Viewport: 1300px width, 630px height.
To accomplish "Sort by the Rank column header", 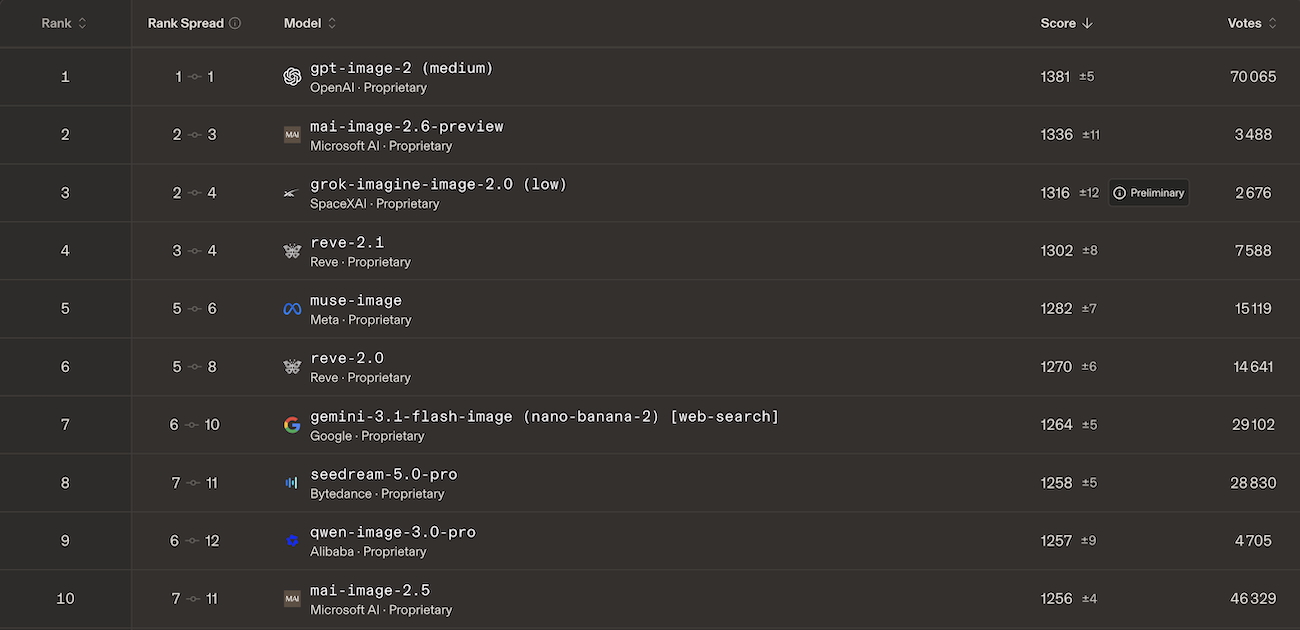I will pyautogui.click(x=64, y=23).
